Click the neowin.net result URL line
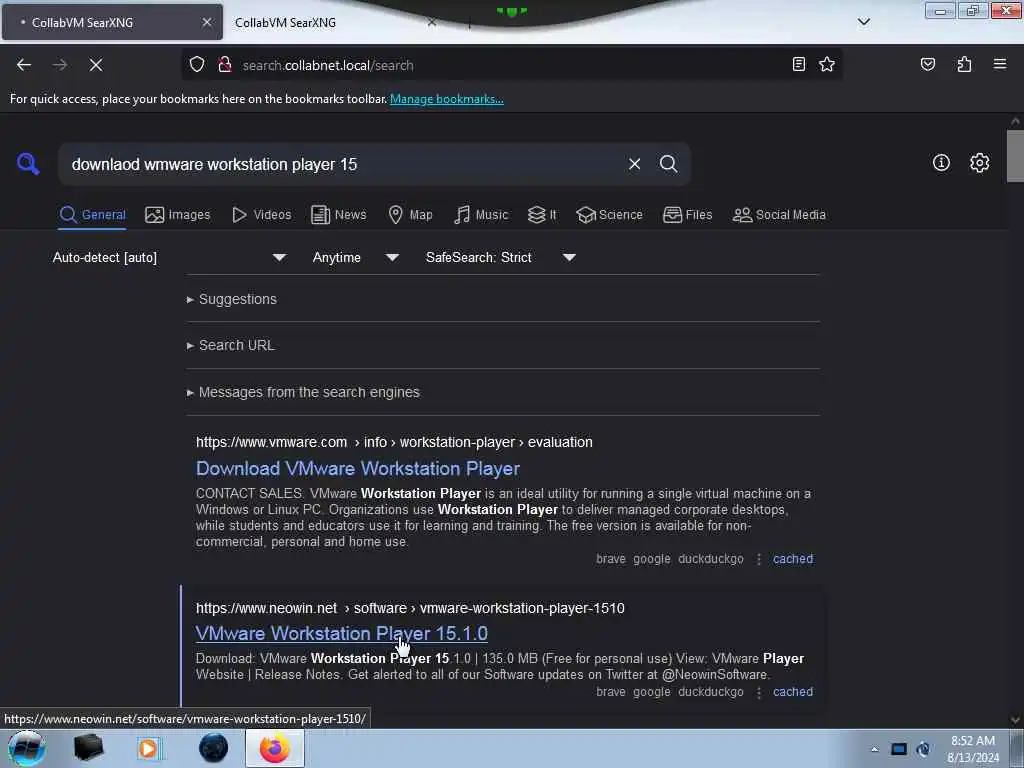 pos(410,608)
